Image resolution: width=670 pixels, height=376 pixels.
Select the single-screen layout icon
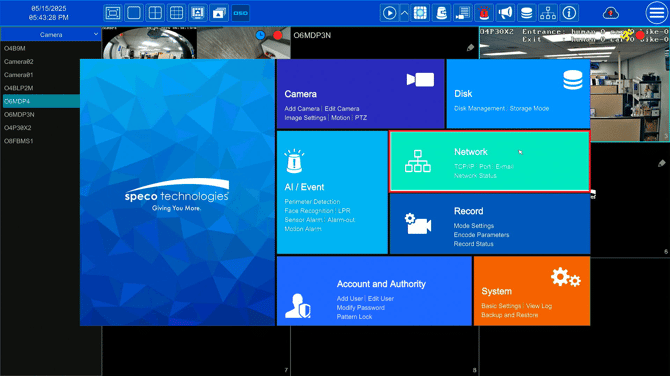(134, 13)
